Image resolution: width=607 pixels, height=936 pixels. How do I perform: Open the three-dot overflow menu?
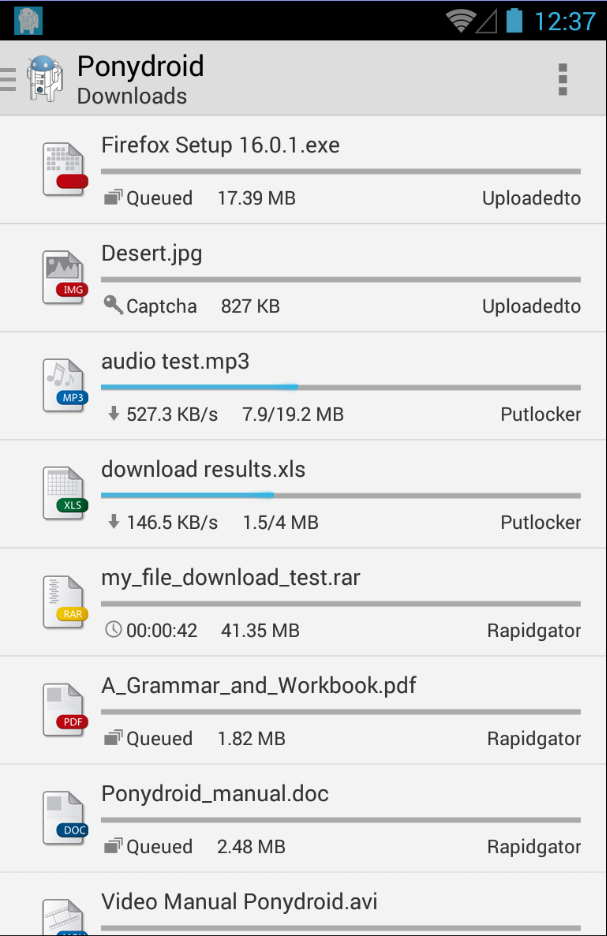(563, 79)
